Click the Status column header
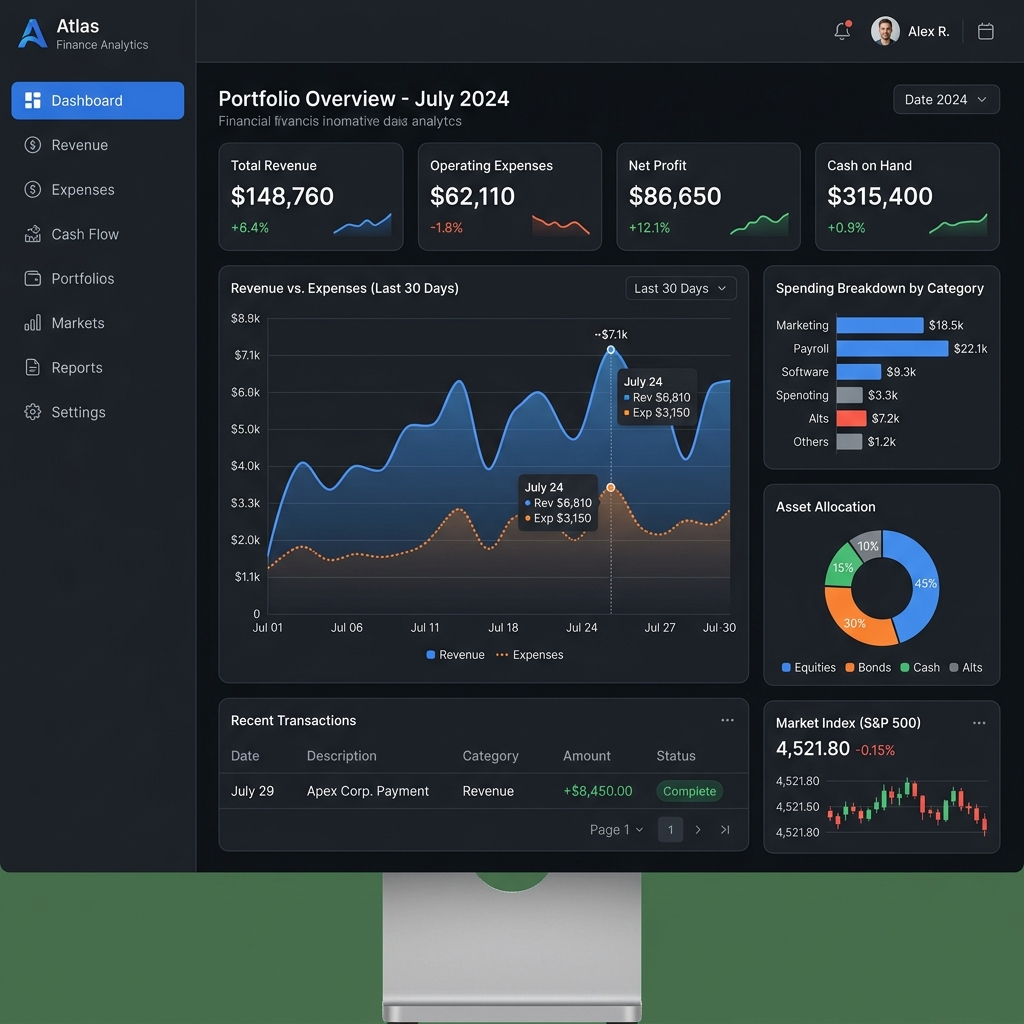Viewport: 1024px width, 1024px height. (x=675, y=756)
